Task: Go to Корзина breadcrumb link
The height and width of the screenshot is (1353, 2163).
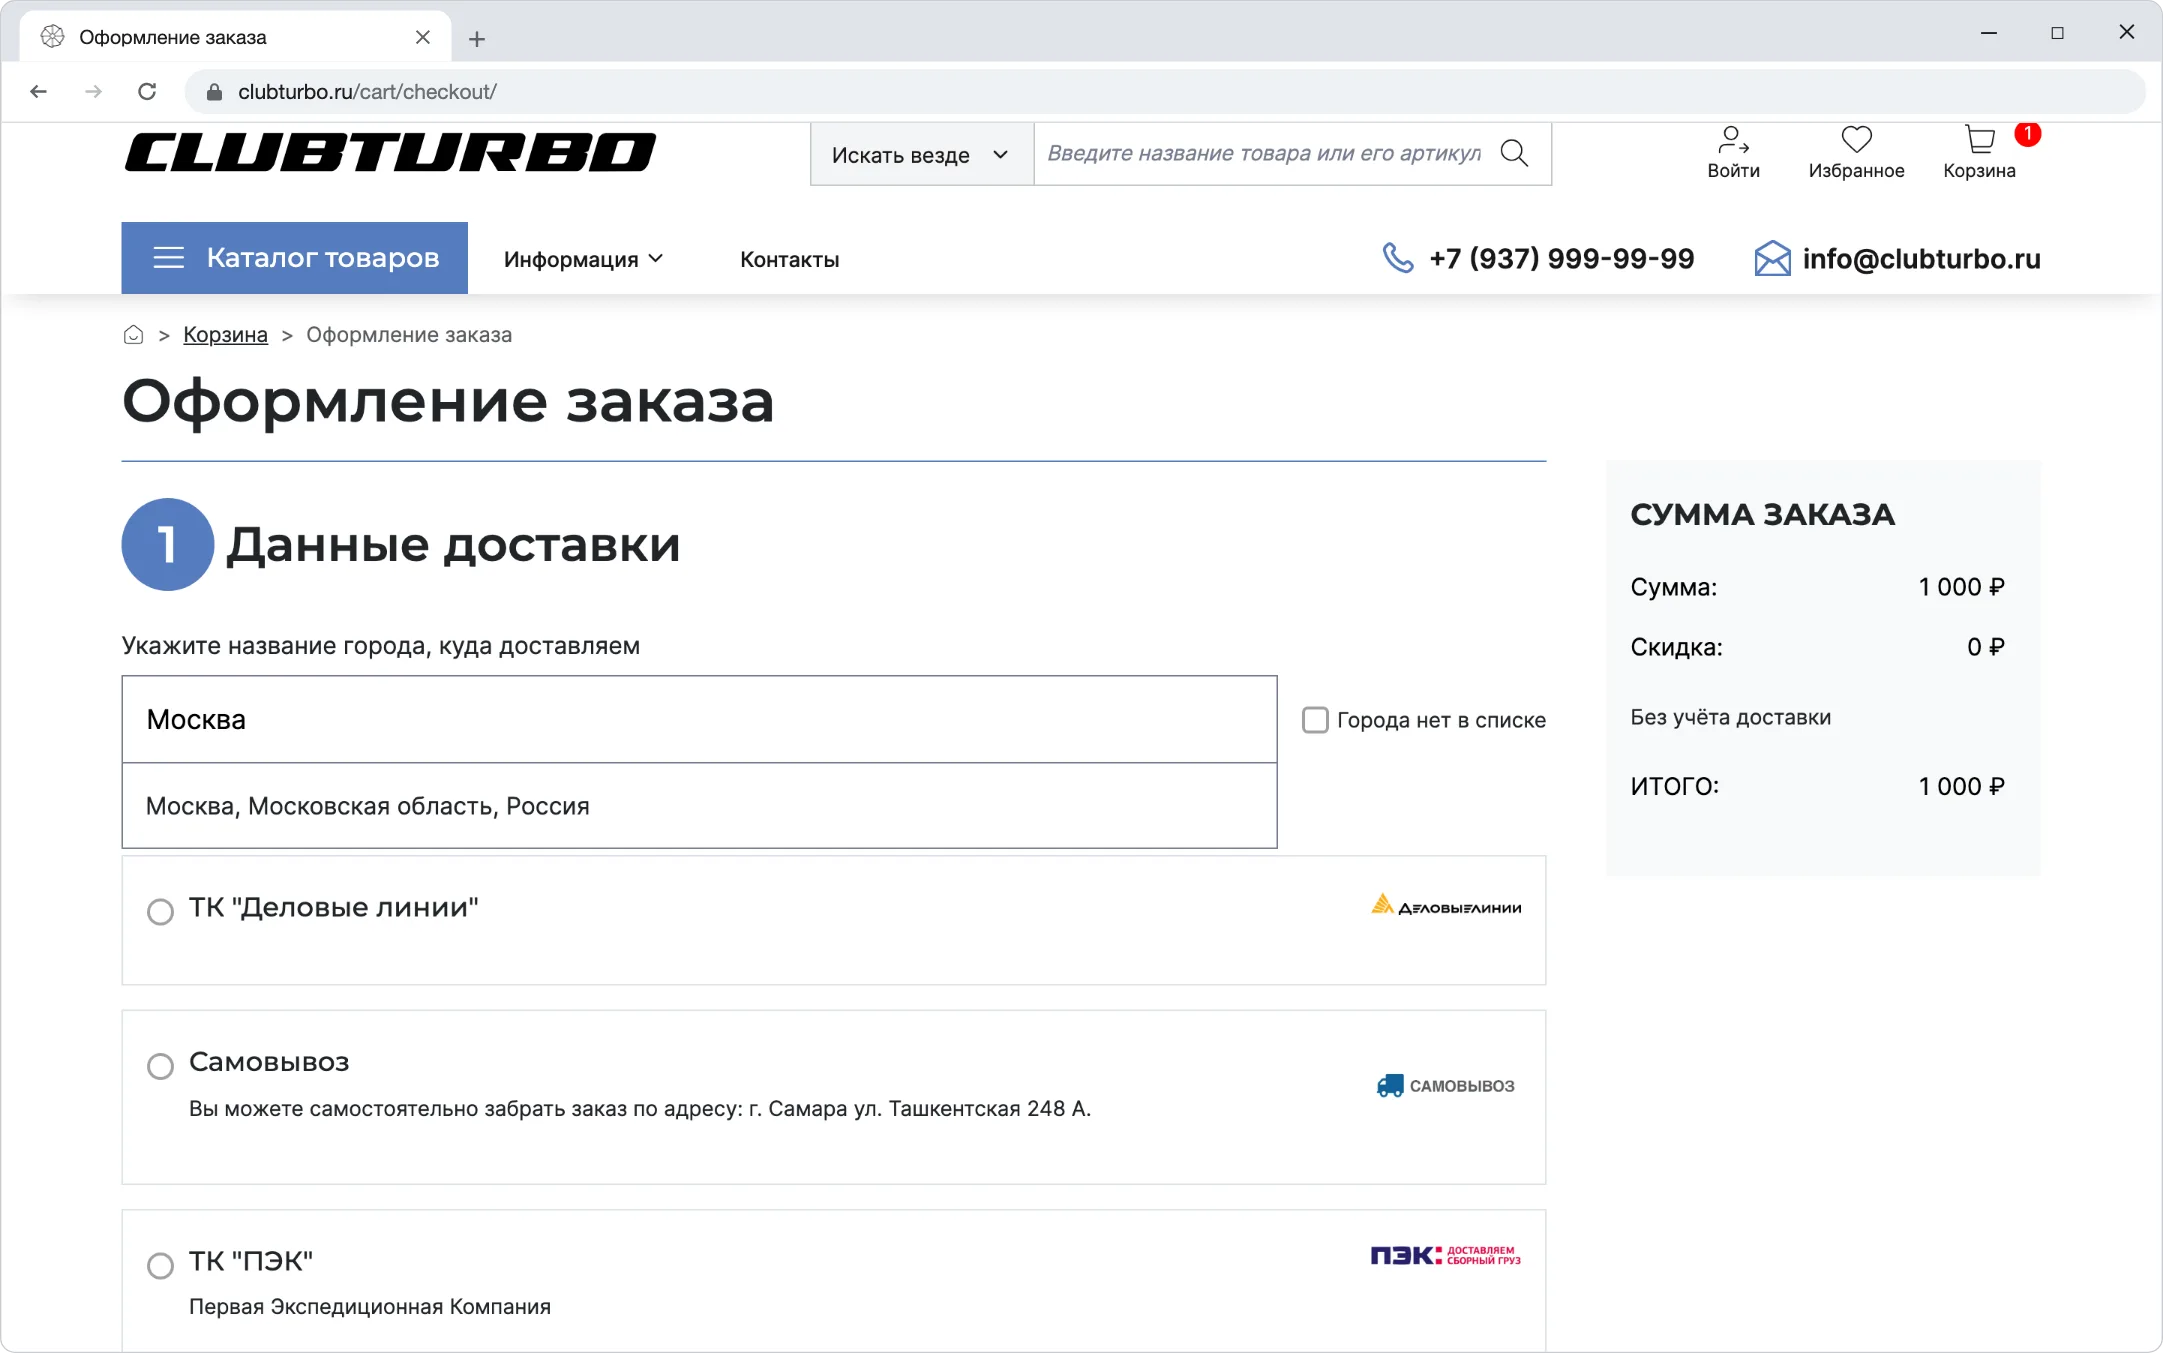Action: [225, 335]
